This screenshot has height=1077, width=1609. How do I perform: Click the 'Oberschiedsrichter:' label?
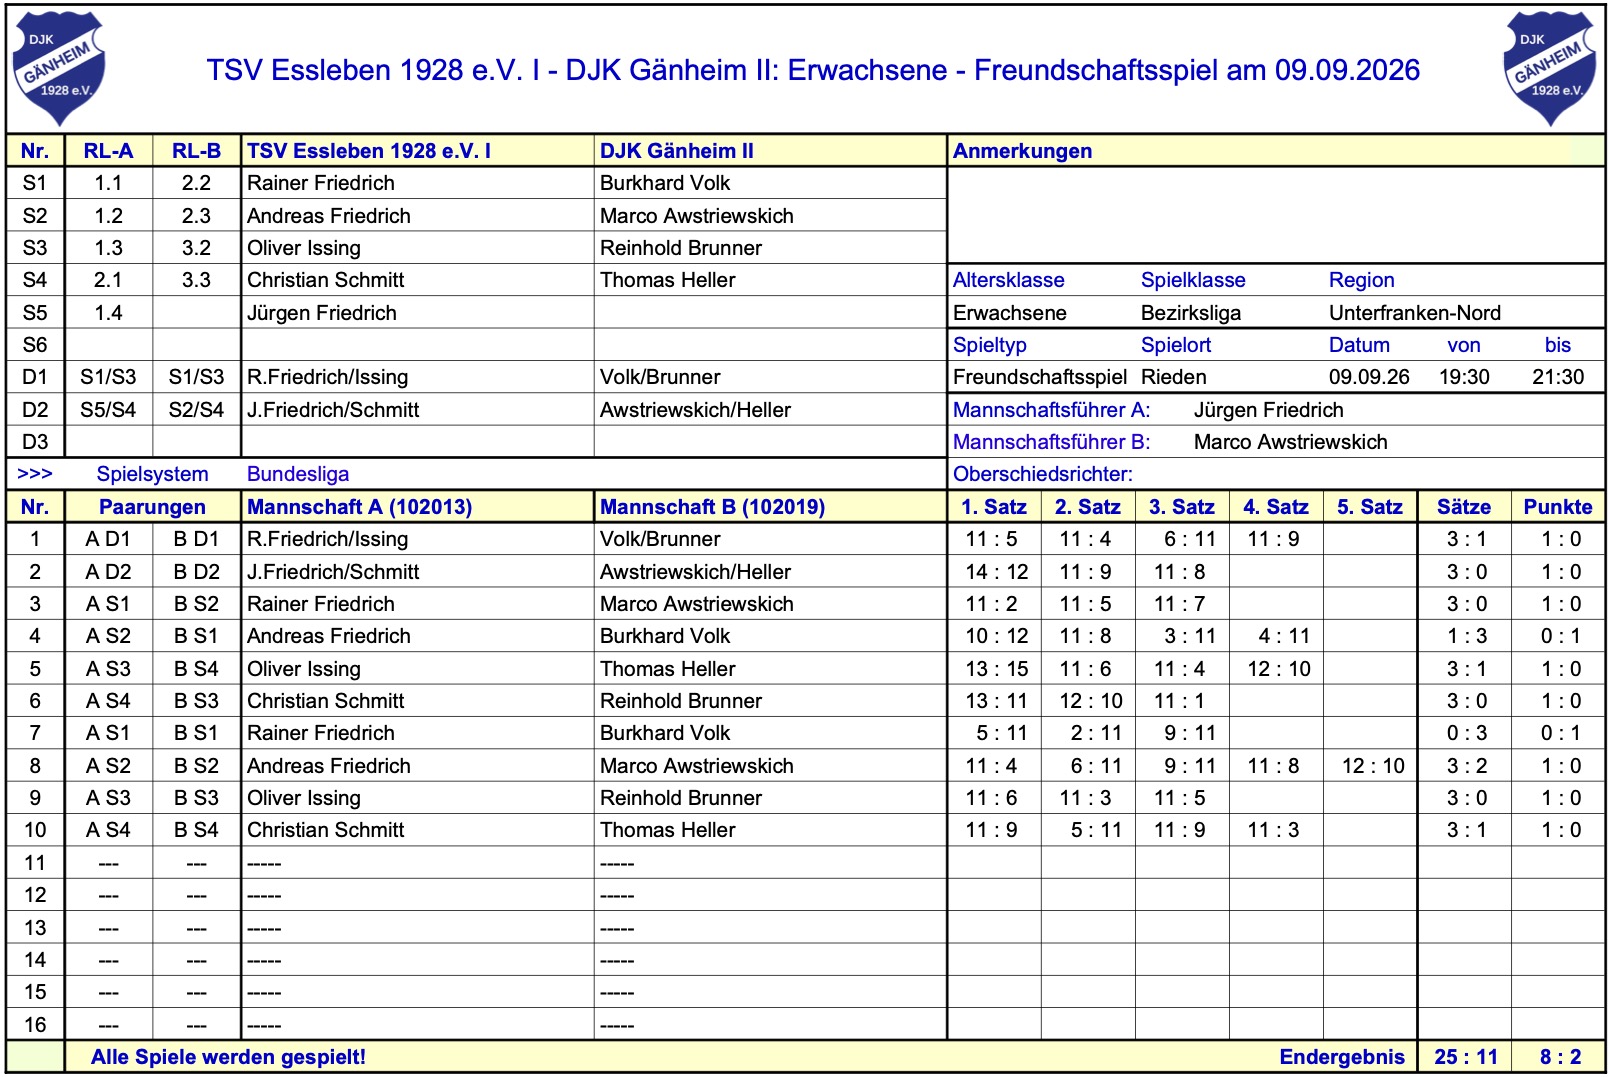[x=1043, y=474]
